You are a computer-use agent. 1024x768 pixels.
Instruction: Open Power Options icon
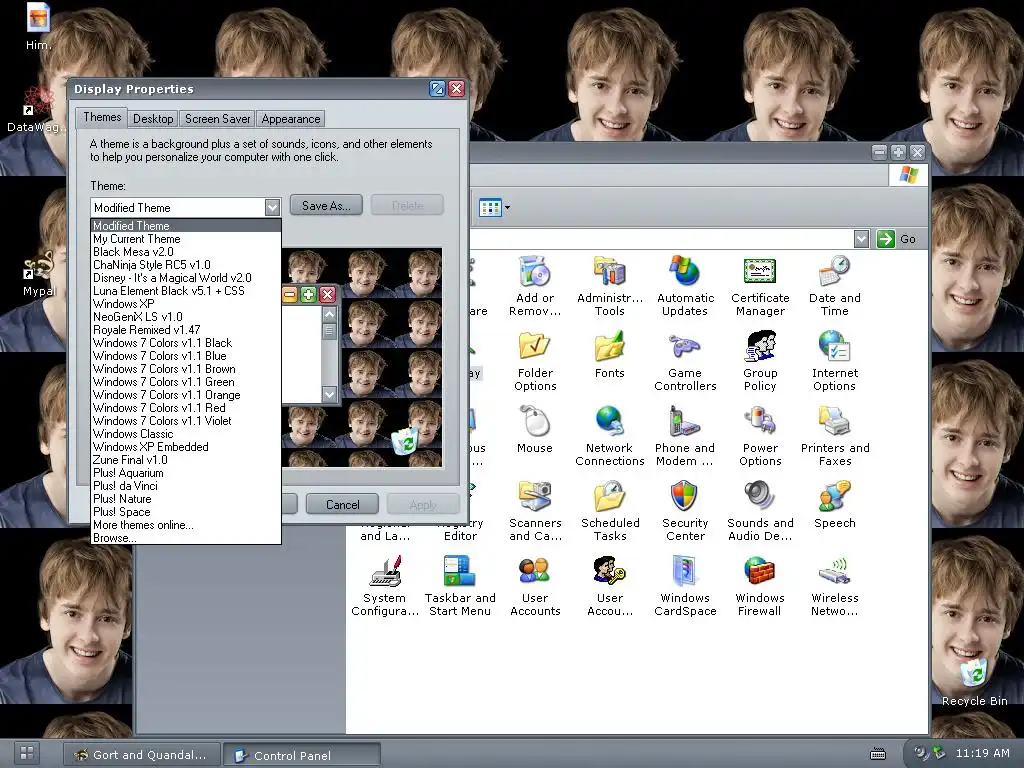760,422
